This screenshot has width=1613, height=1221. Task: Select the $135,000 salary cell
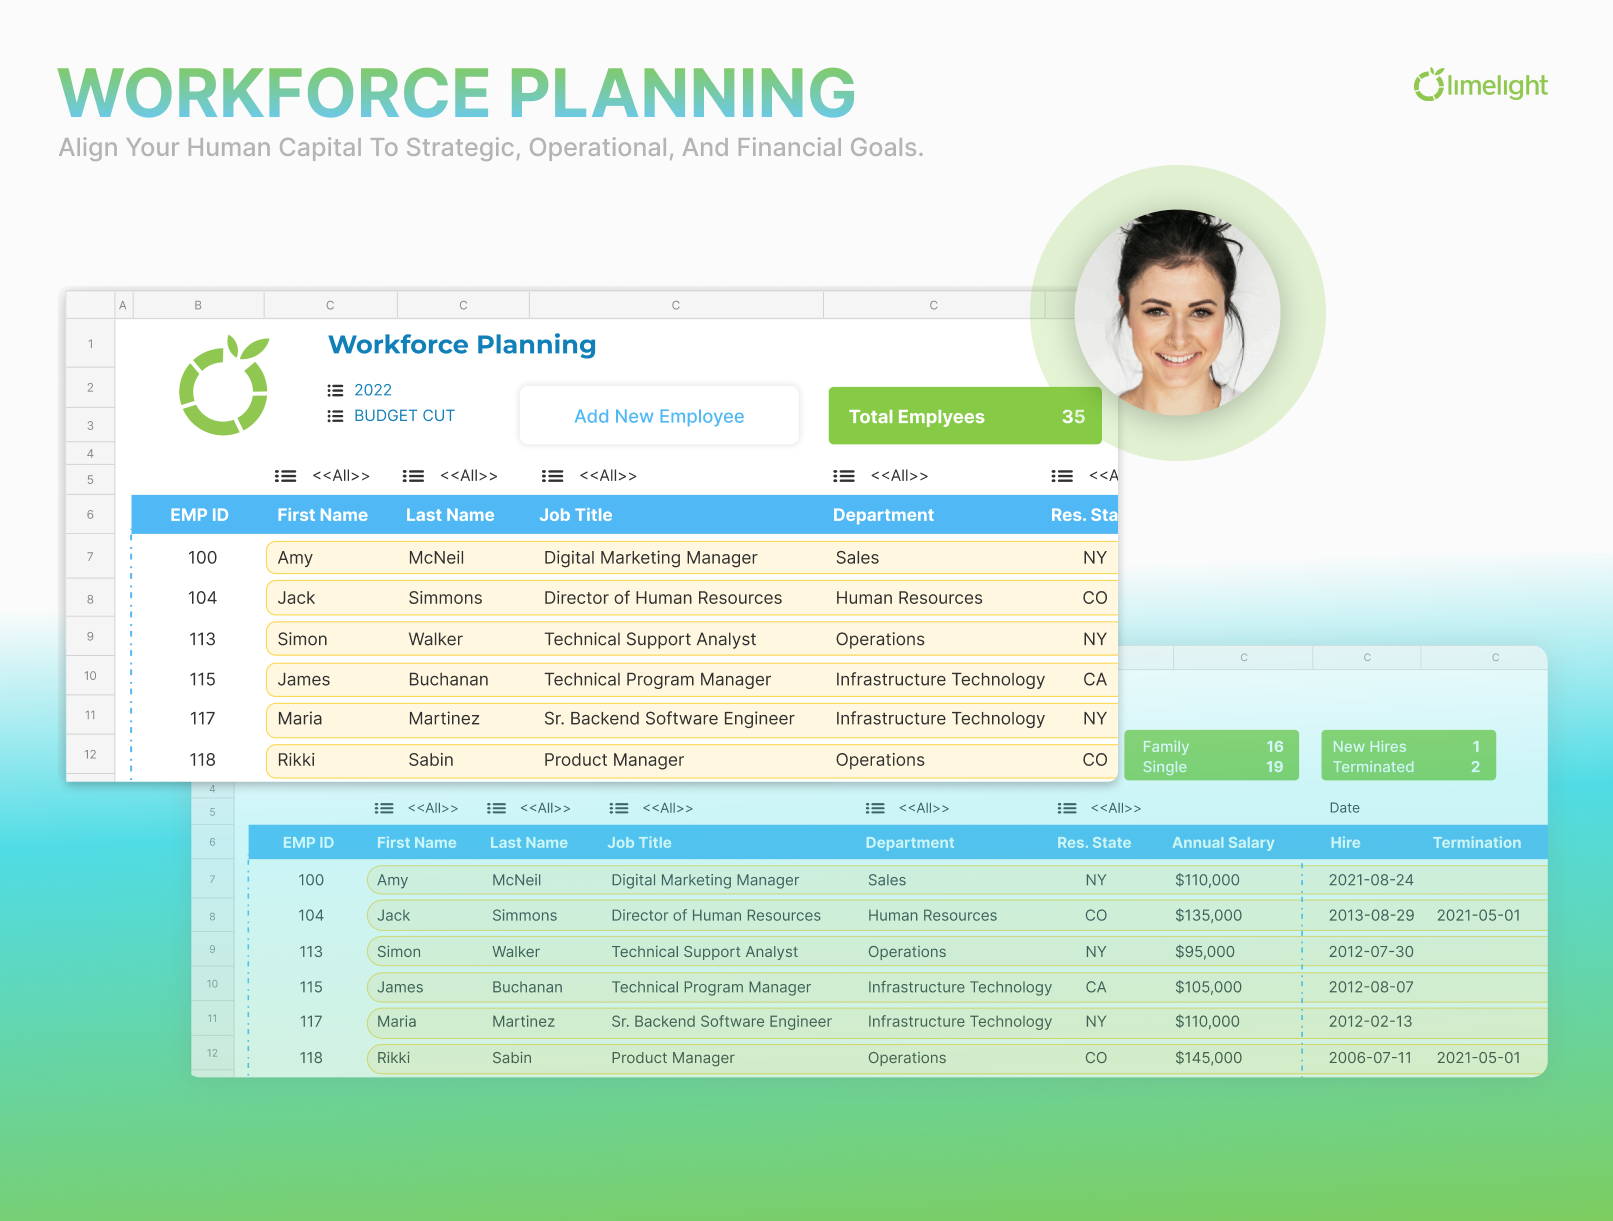(1208, 915)
